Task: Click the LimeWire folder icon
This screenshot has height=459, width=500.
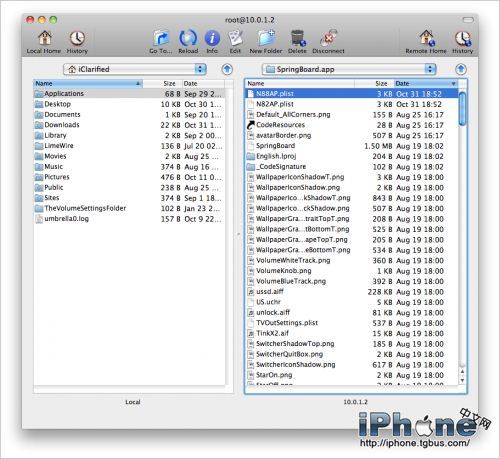Action: coord(39,146)
